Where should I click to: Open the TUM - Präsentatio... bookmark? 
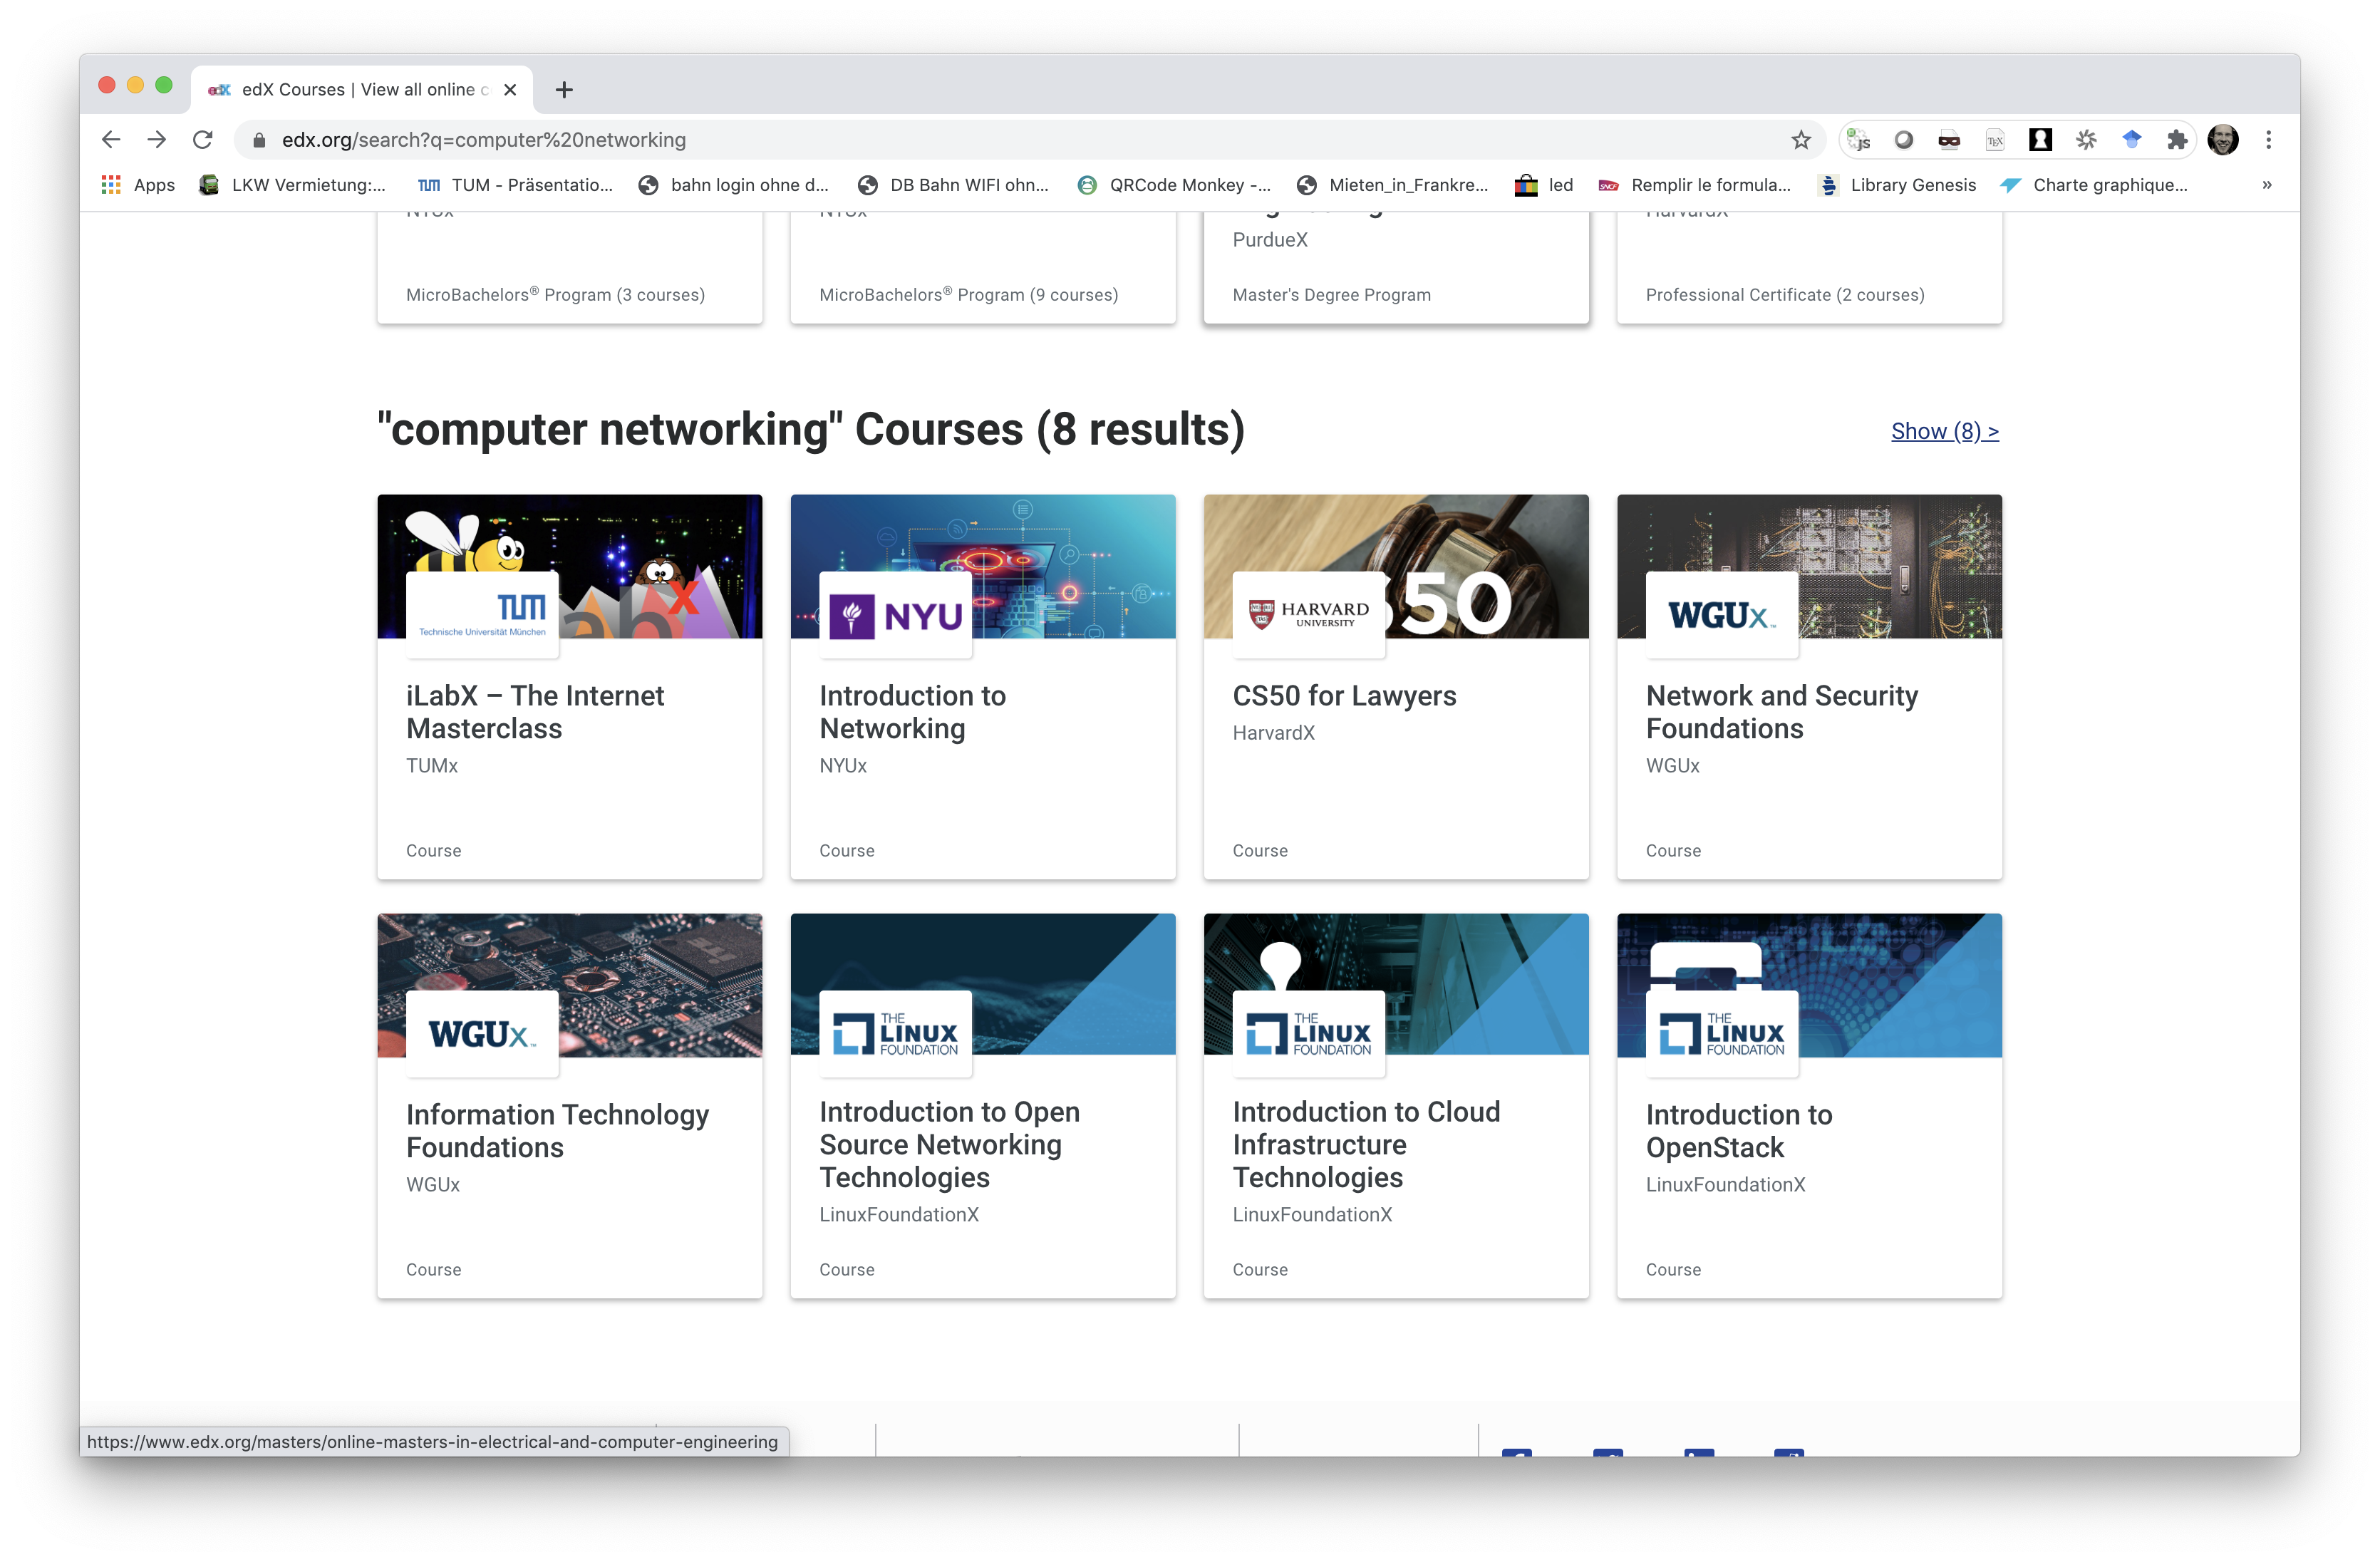(515, 185)
